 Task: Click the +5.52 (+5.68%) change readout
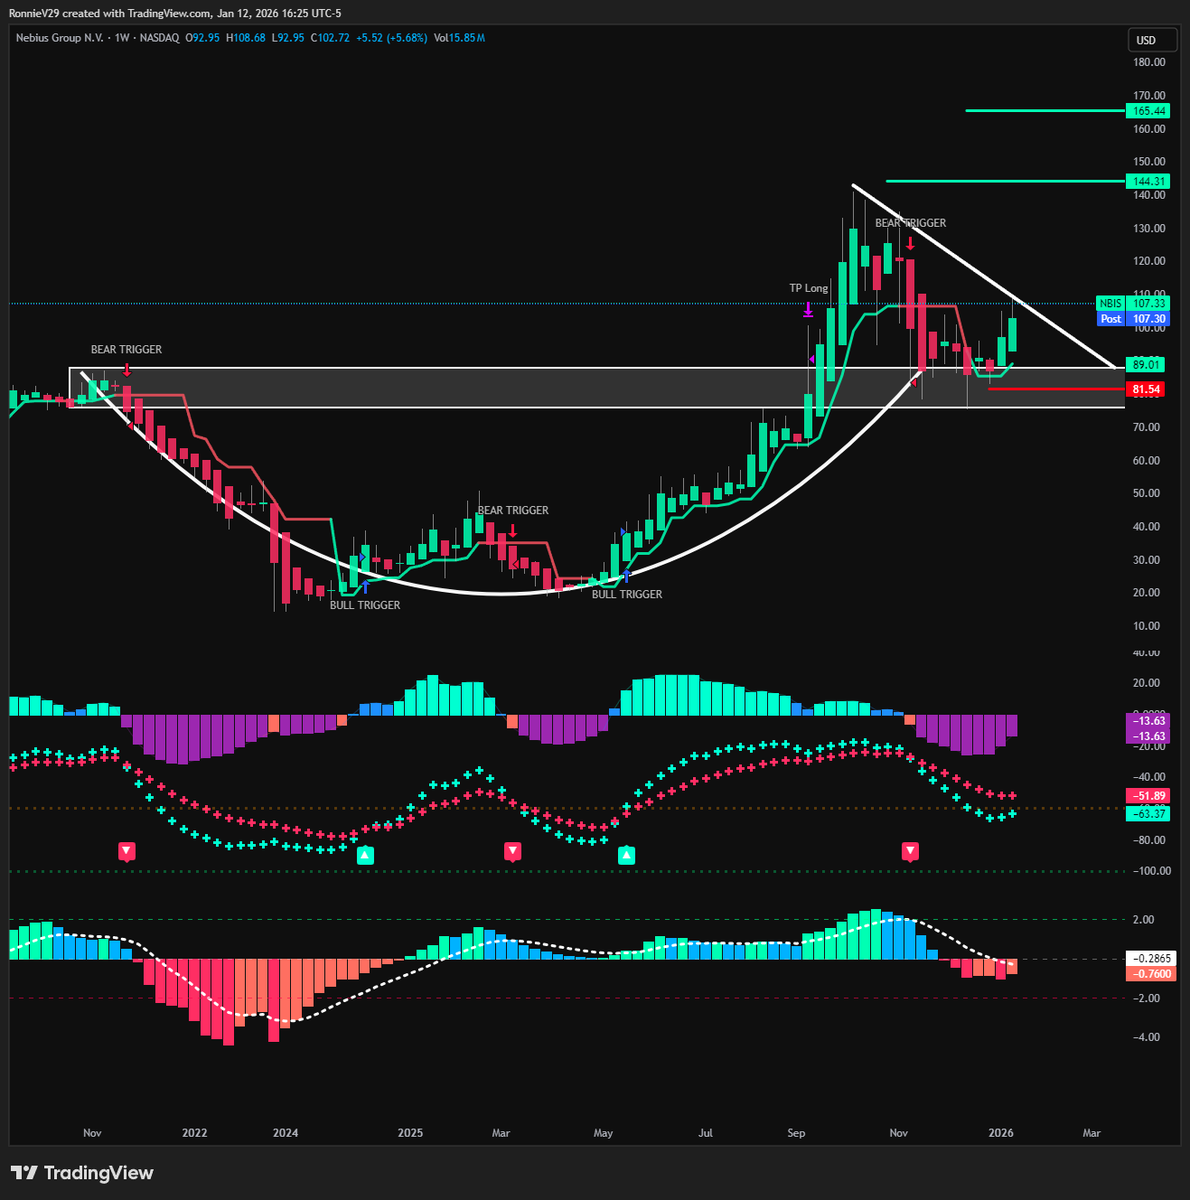392,38
